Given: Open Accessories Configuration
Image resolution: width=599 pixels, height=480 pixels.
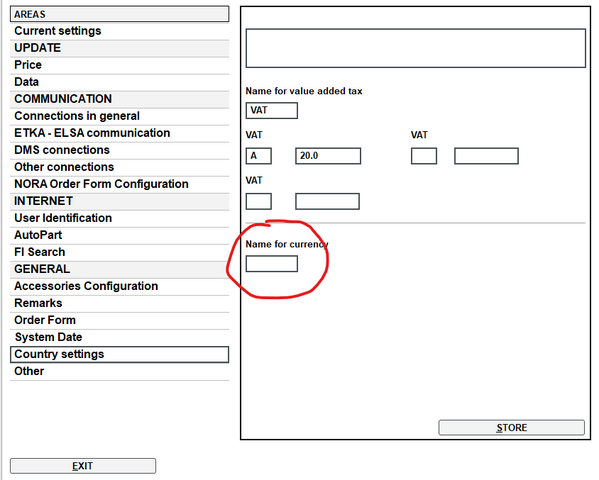Looking at the screenshot, I should [x=119, y=286].
